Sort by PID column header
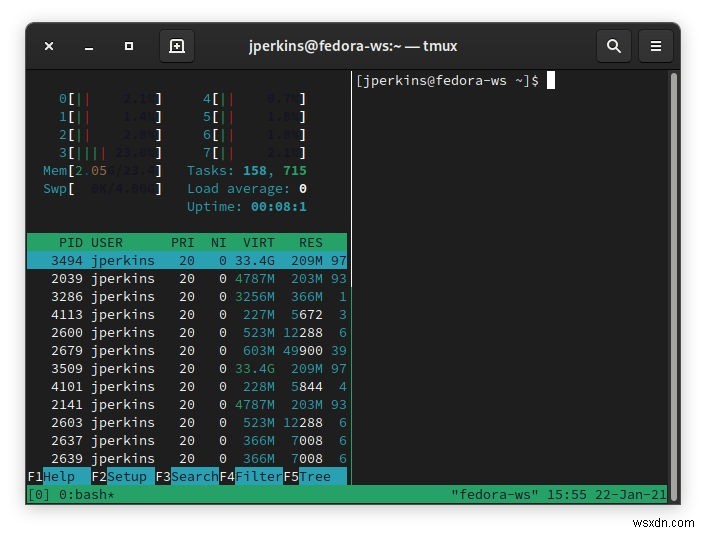This screenshot has width=706, height=533. 71,243
